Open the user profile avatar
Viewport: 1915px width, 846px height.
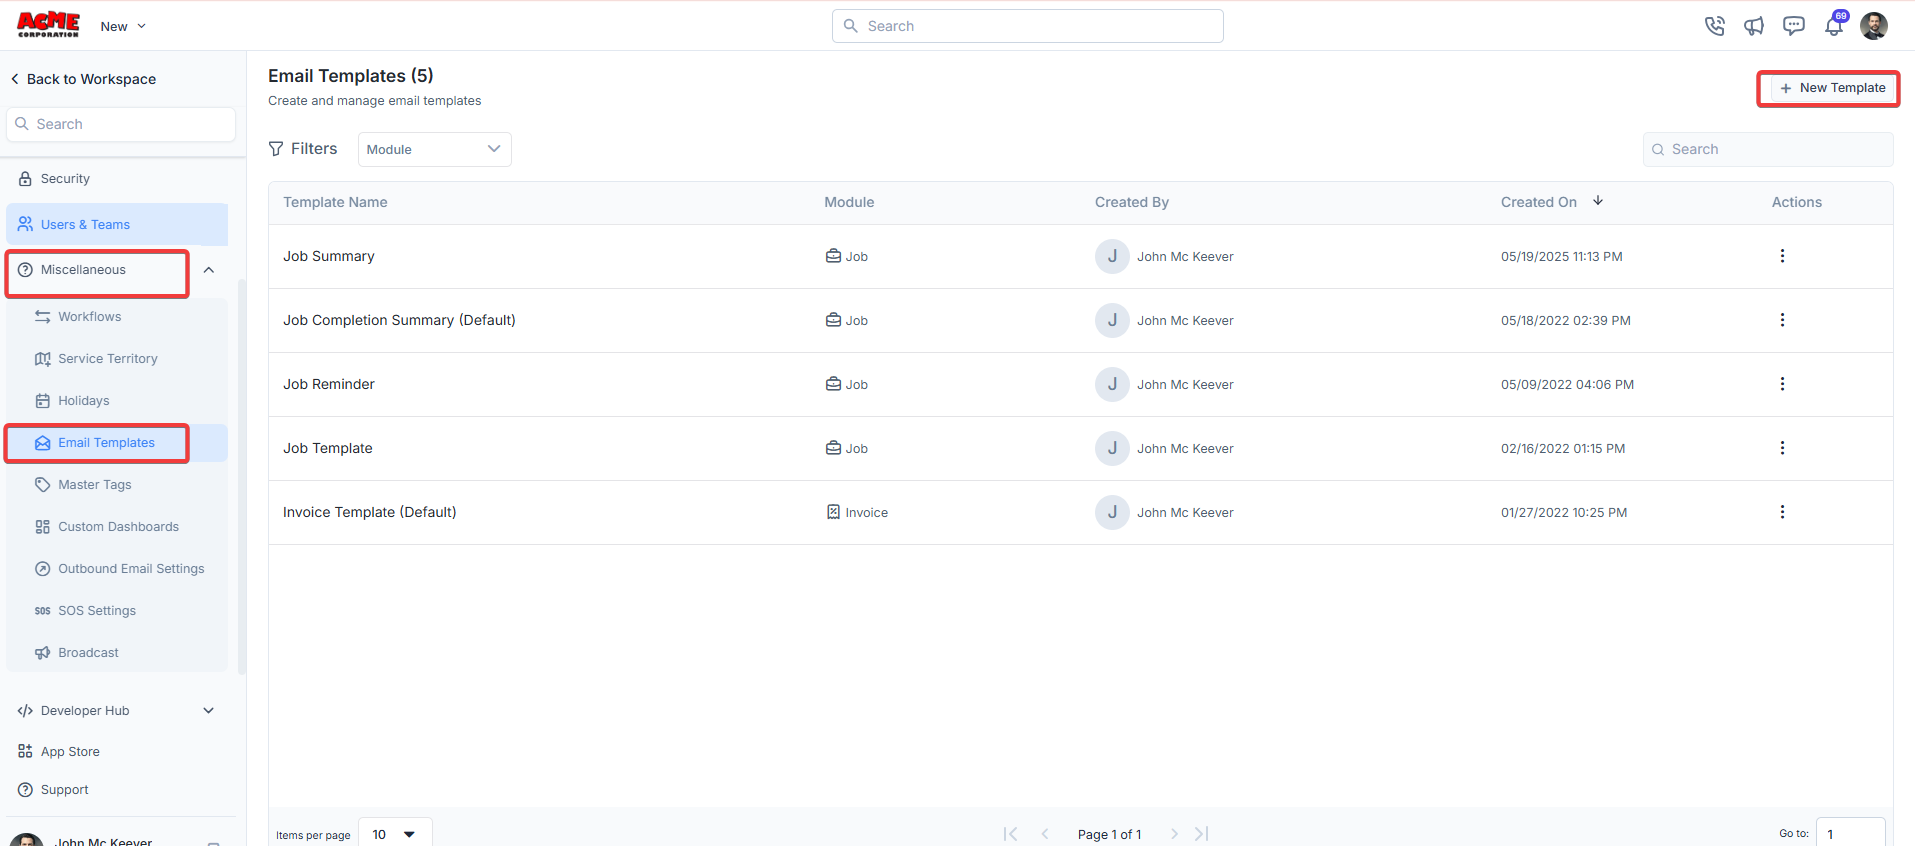(x=1874, y=26)
